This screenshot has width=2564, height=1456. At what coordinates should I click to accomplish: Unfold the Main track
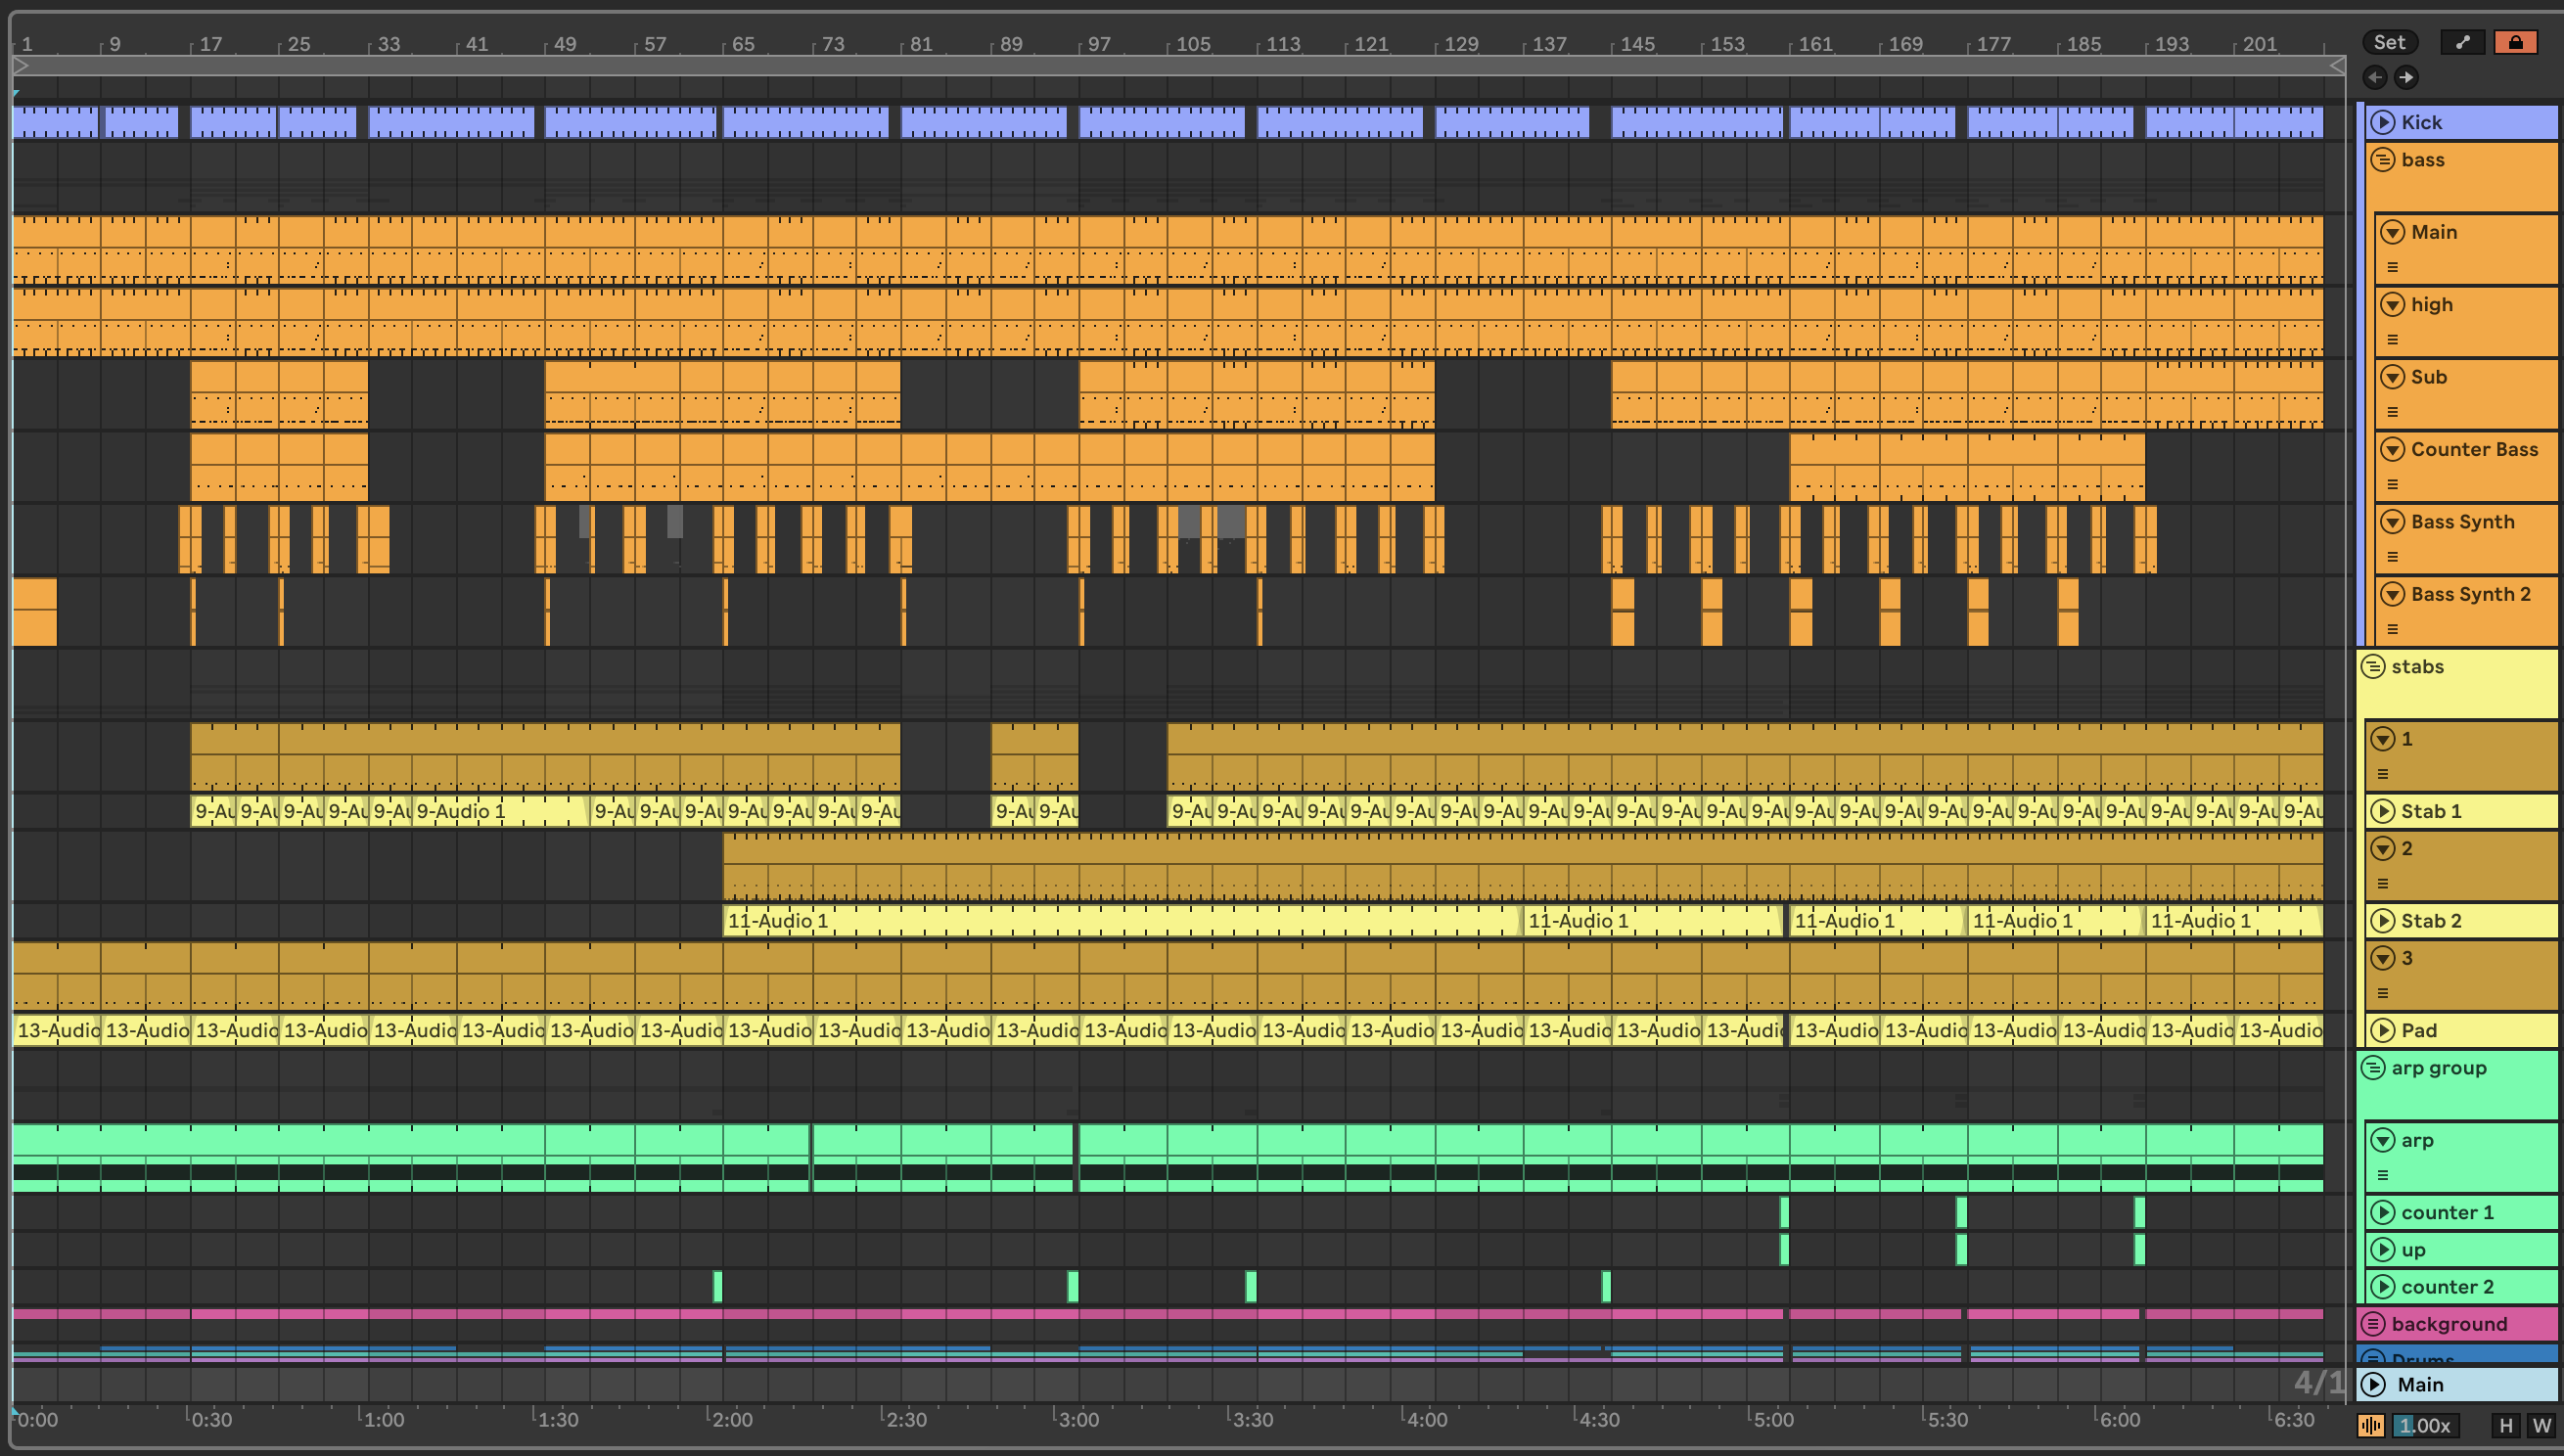2373,1385
